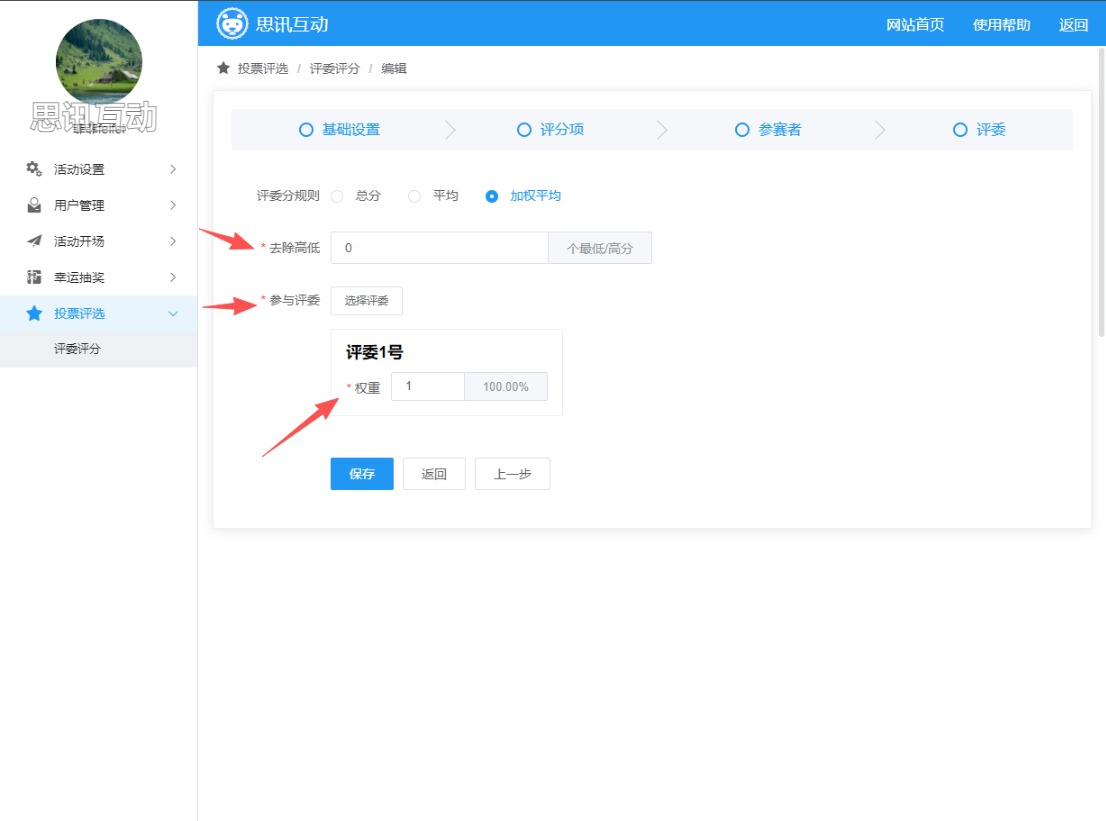Click the profile avatar landscape picture
This screenshot has height=821, width=1106.
[x=98, y=62]
